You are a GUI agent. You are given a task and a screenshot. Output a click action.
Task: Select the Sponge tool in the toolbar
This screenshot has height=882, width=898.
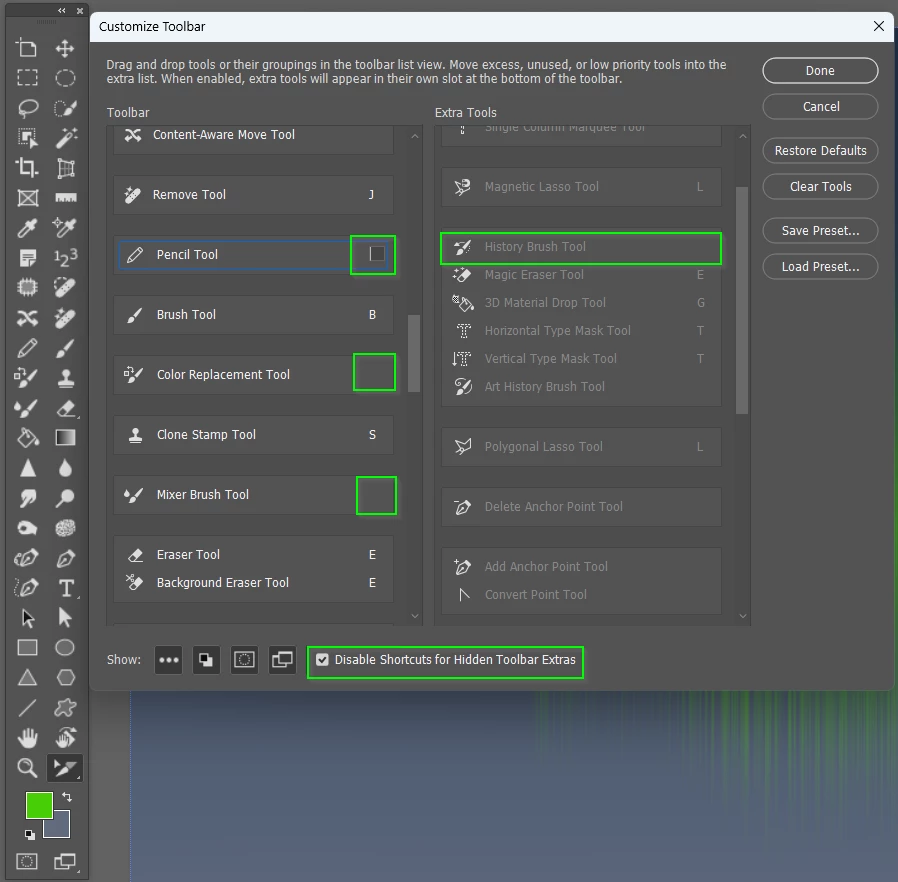click(x=65, y=528)
